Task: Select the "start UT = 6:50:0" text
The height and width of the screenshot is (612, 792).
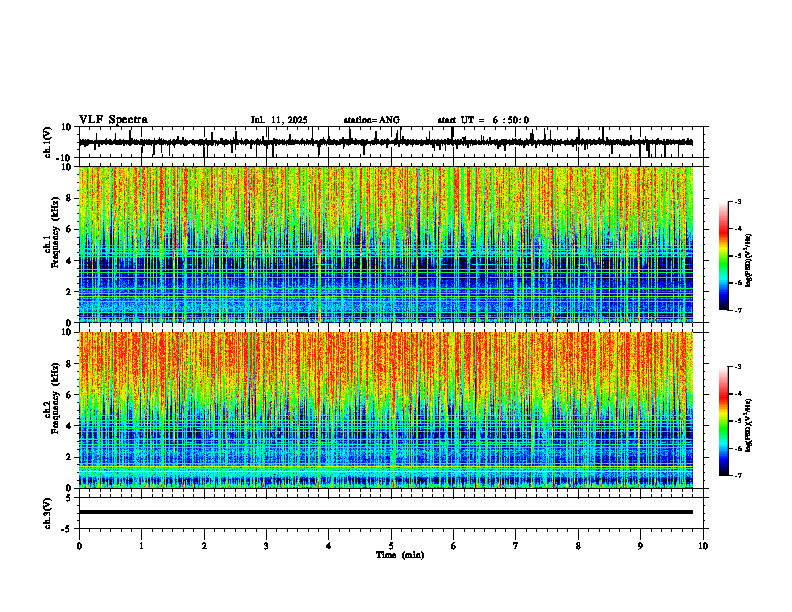Action: tap(483, 120)
